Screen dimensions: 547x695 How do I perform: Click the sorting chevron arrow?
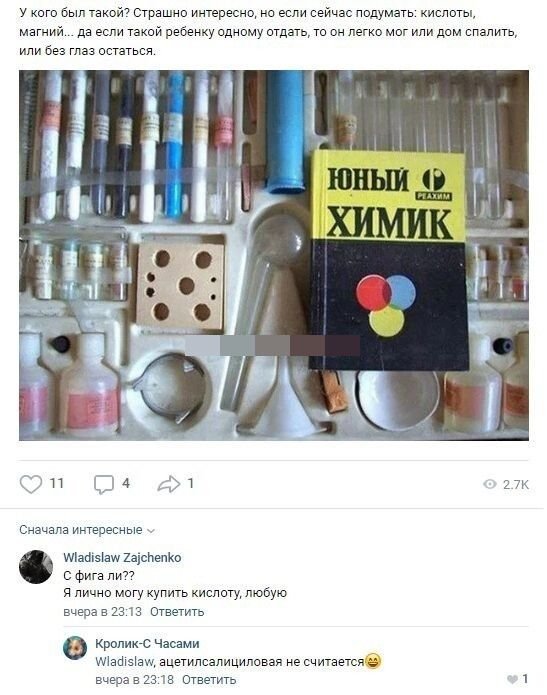tap(151, 531)
